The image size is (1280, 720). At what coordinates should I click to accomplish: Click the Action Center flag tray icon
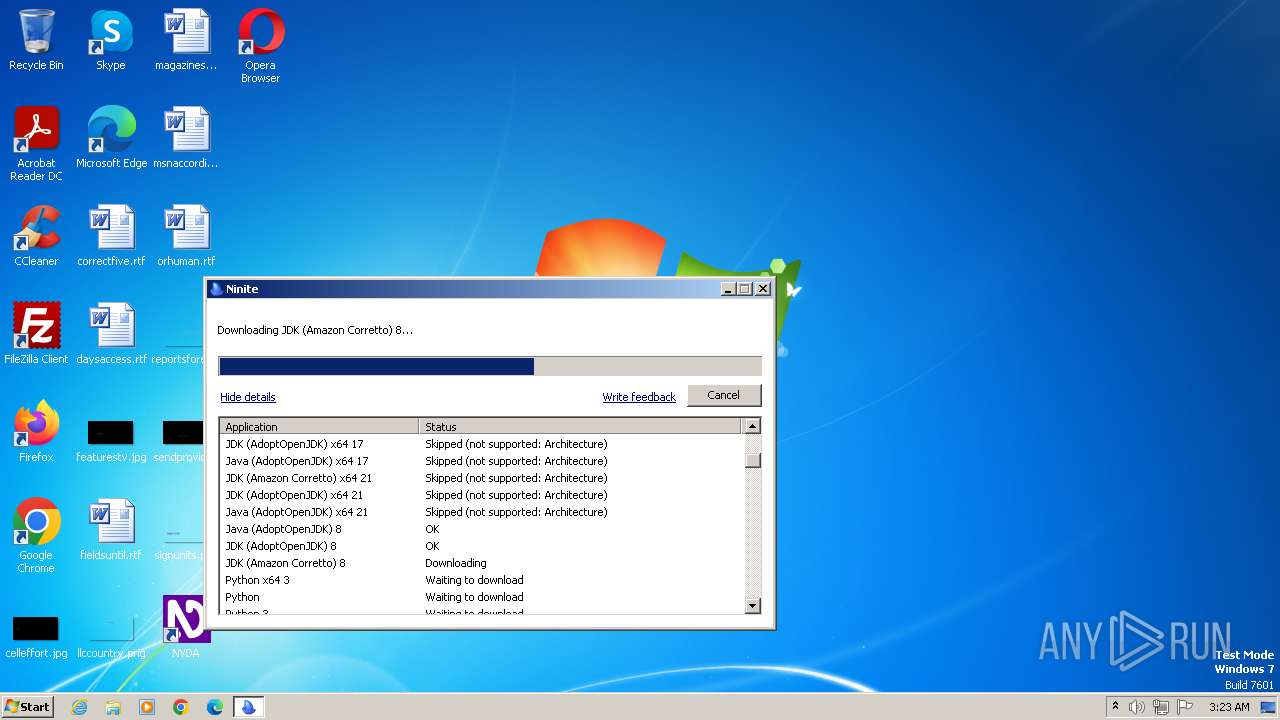tap(1185, 707)
